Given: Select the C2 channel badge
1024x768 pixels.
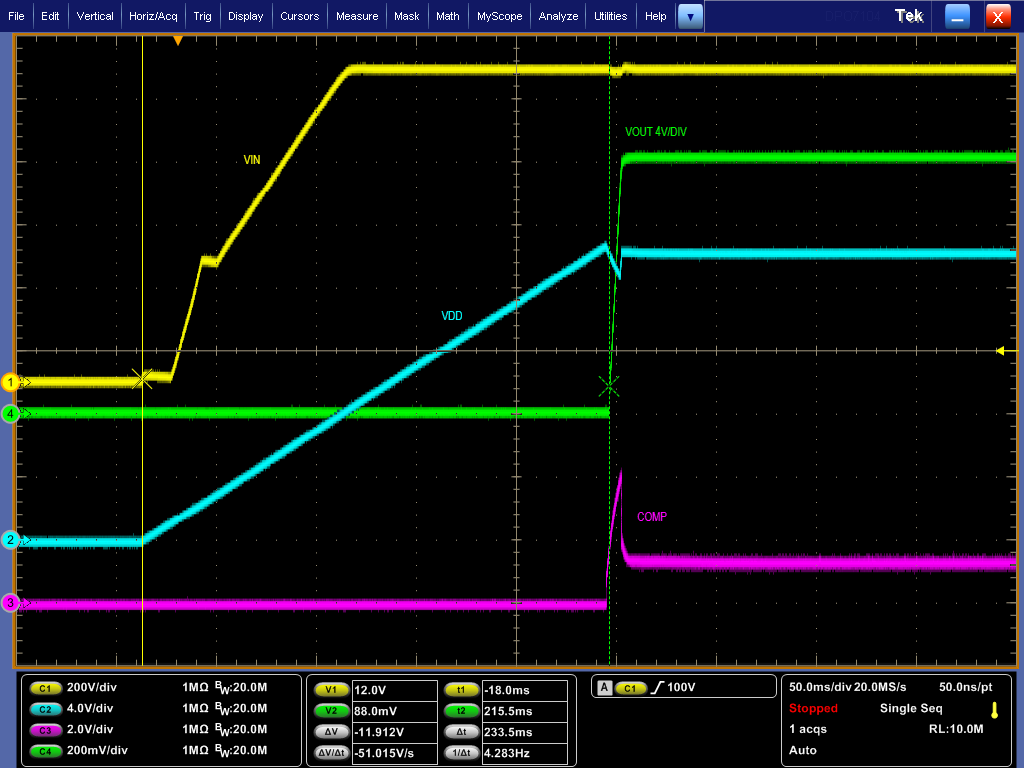Looking at the screenshot, I should pos(44,709).
